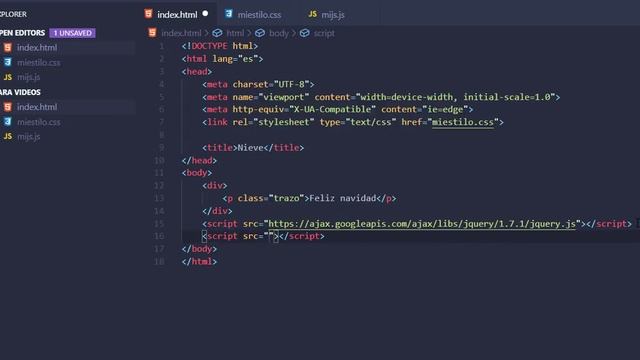Click HTML5 icon beside index.html in Open Editors
Image resolution: width=640 pixels, height=360 pixels.
(x=8, y=48)
